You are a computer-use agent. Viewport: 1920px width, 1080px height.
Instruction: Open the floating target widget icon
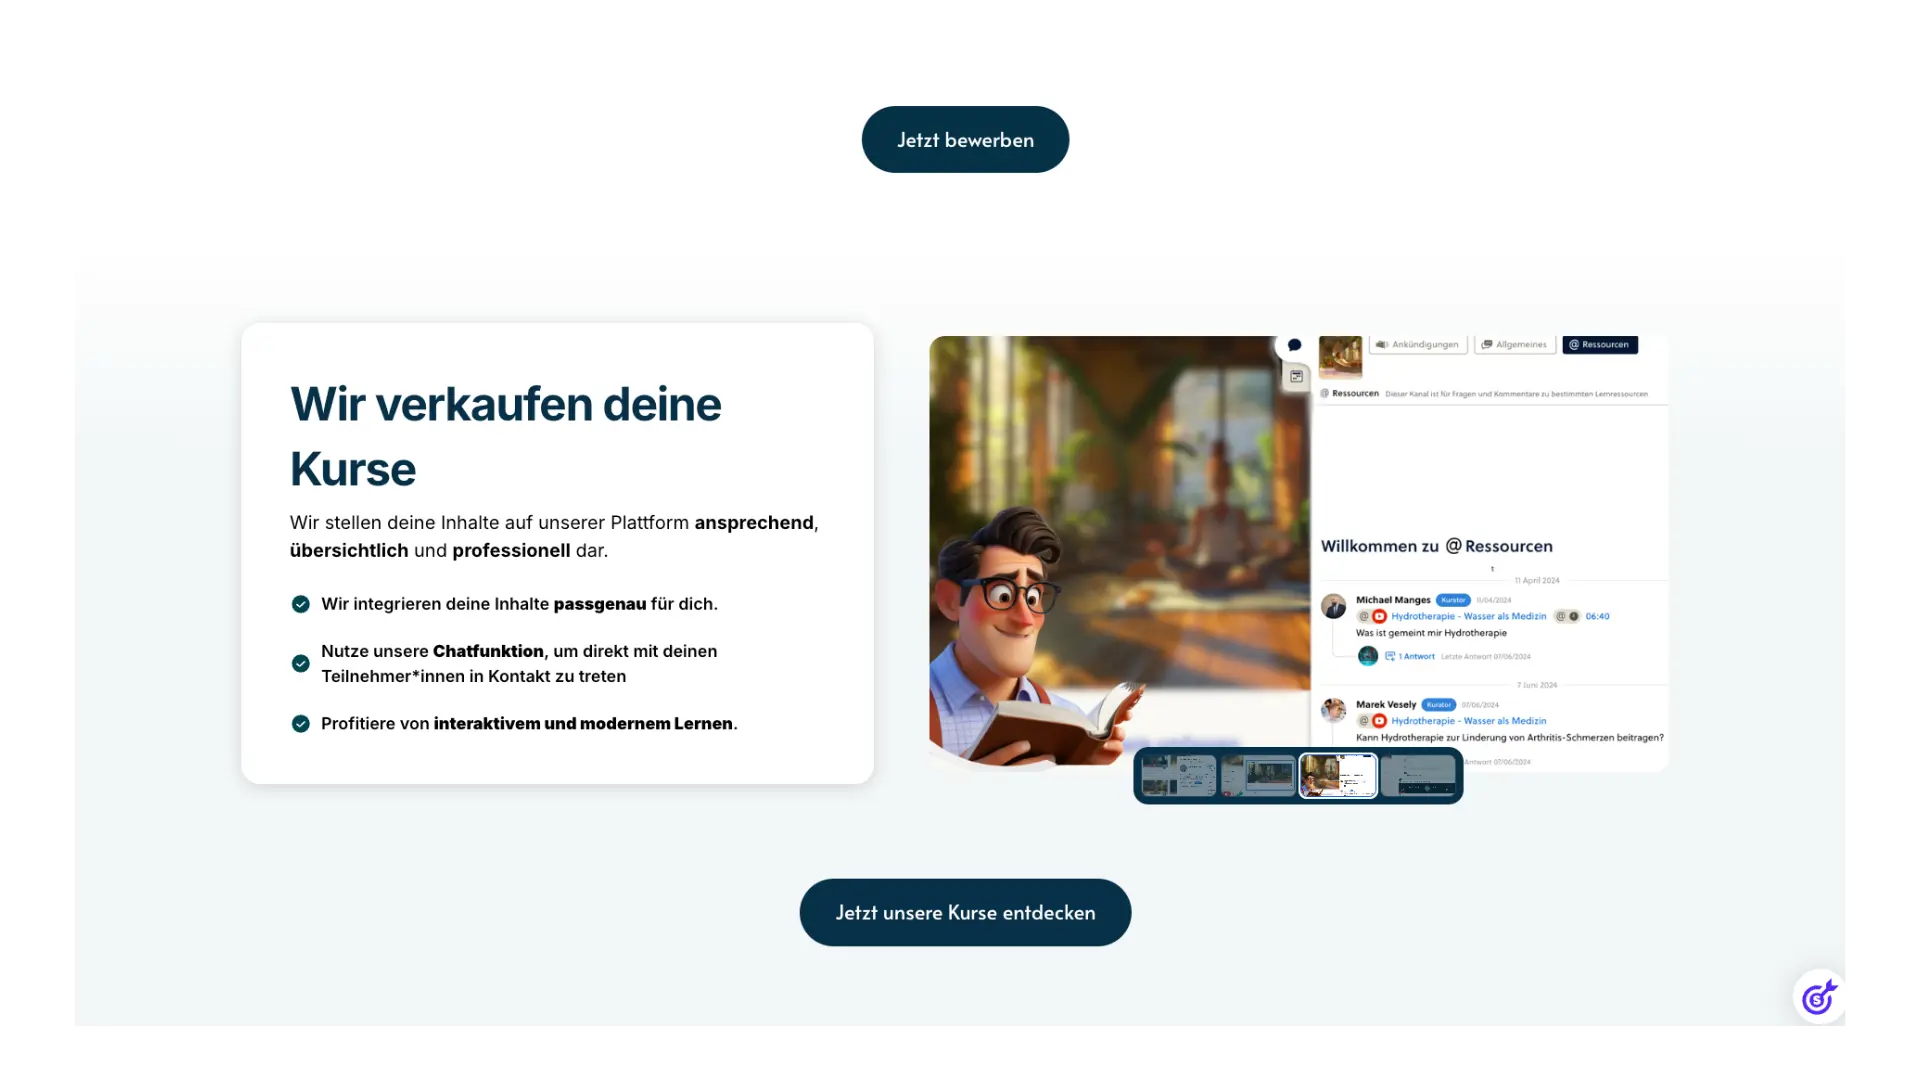1819,997
